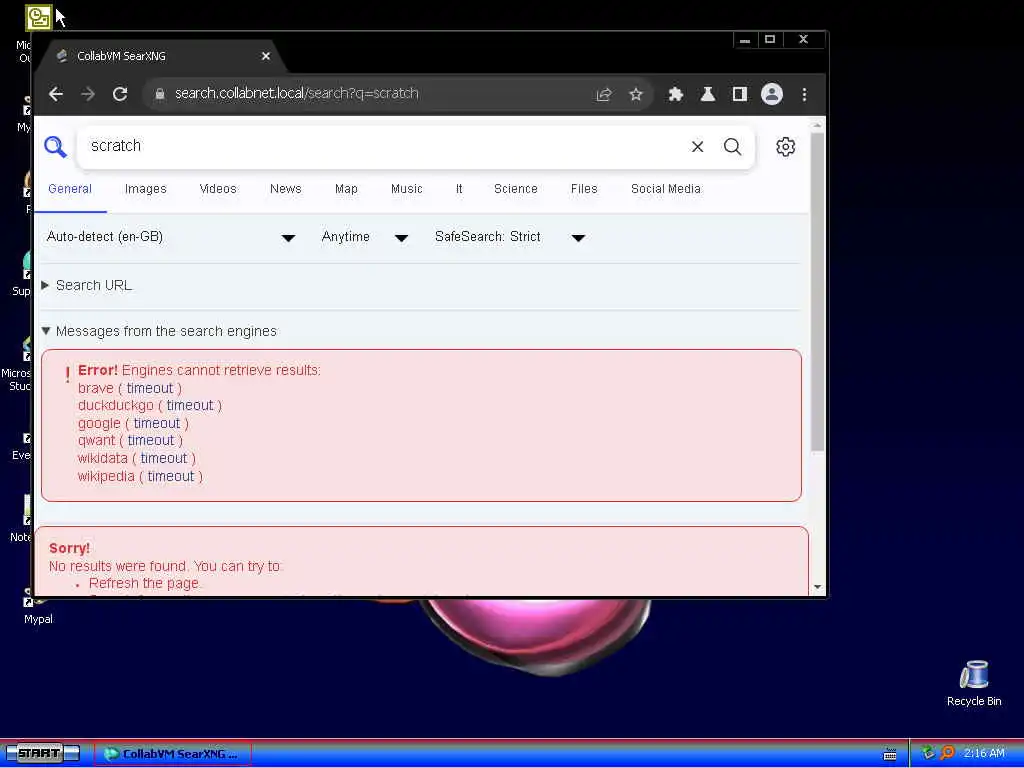
Task: Reload the page with the refresh icon
Action: 120,94
